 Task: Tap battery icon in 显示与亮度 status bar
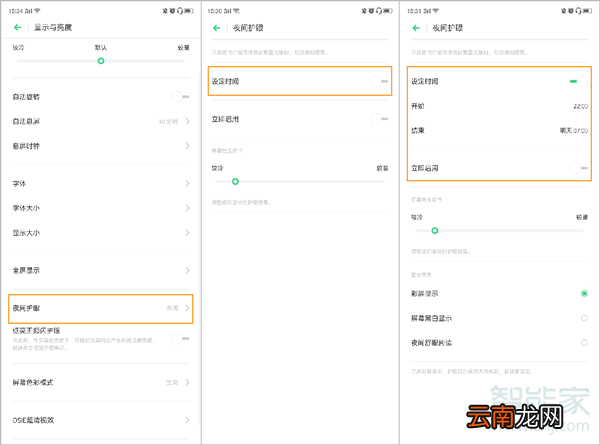pos(189,11)
